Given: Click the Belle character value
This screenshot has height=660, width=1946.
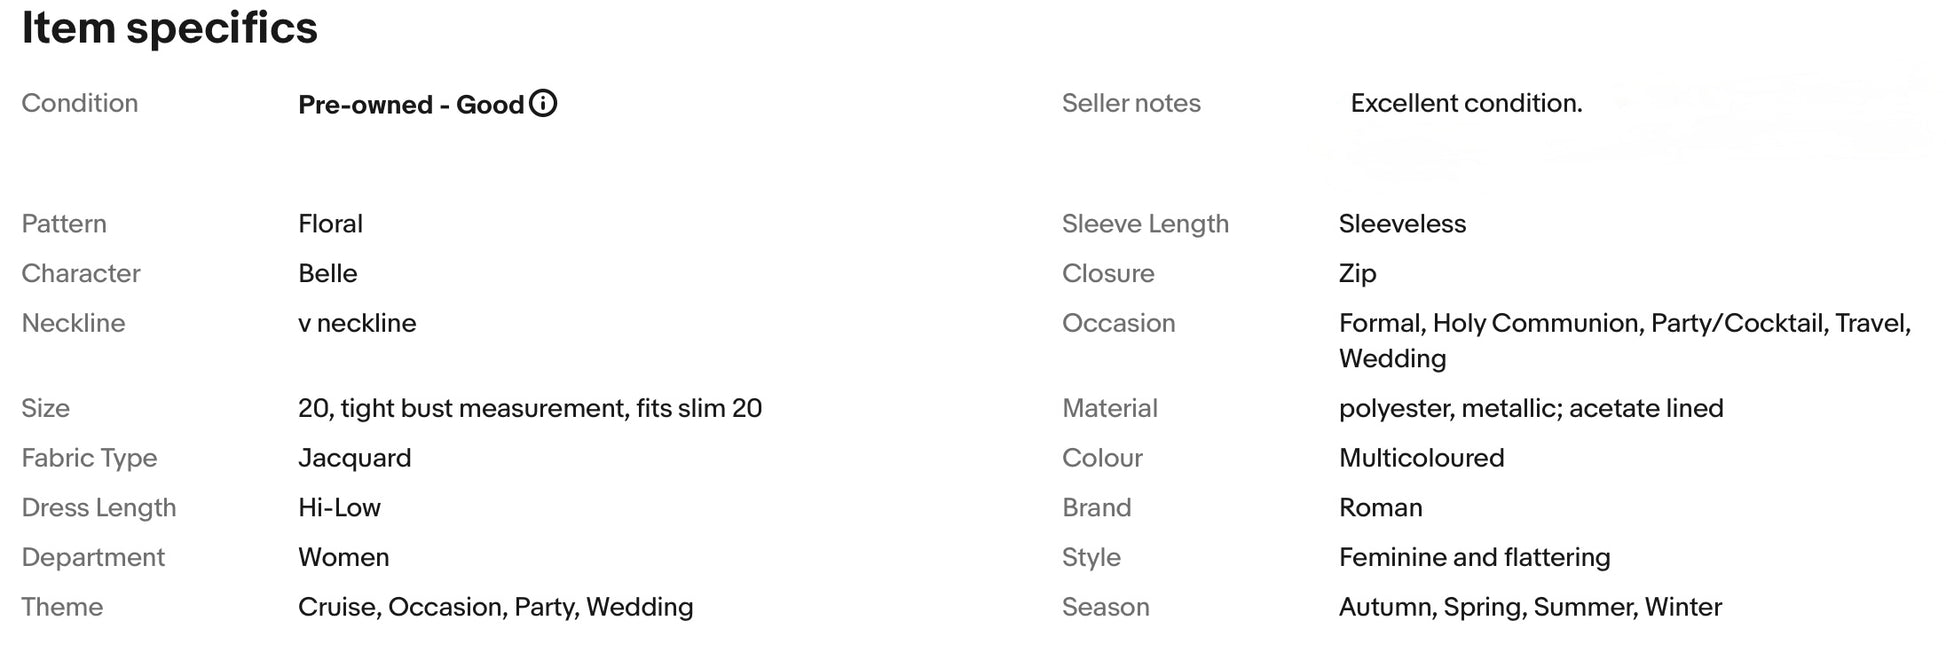Looking at the screenshot, I should coord(327,274).
